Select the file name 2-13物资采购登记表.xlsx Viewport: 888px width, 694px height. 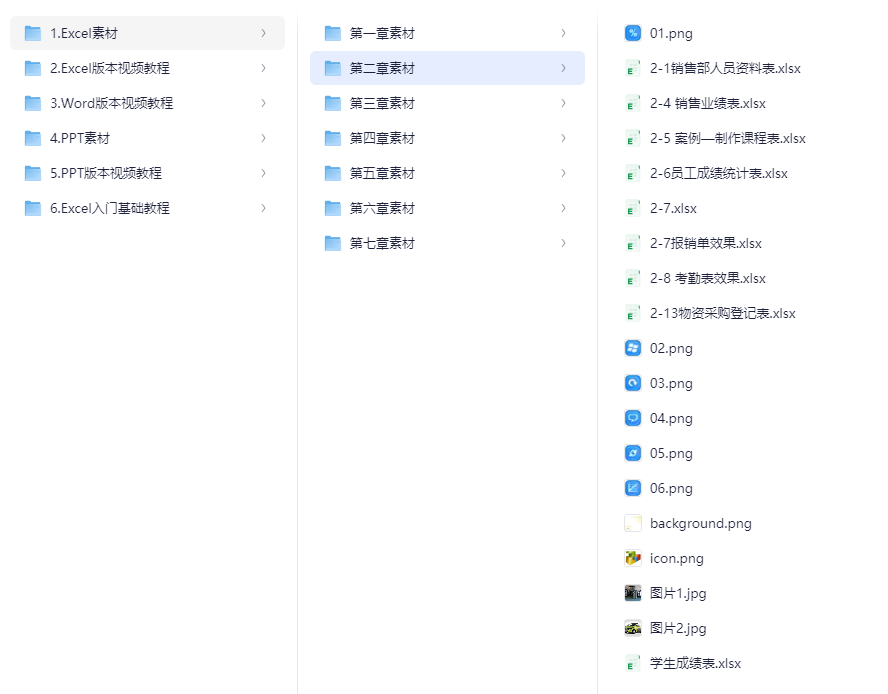(723, 313)
